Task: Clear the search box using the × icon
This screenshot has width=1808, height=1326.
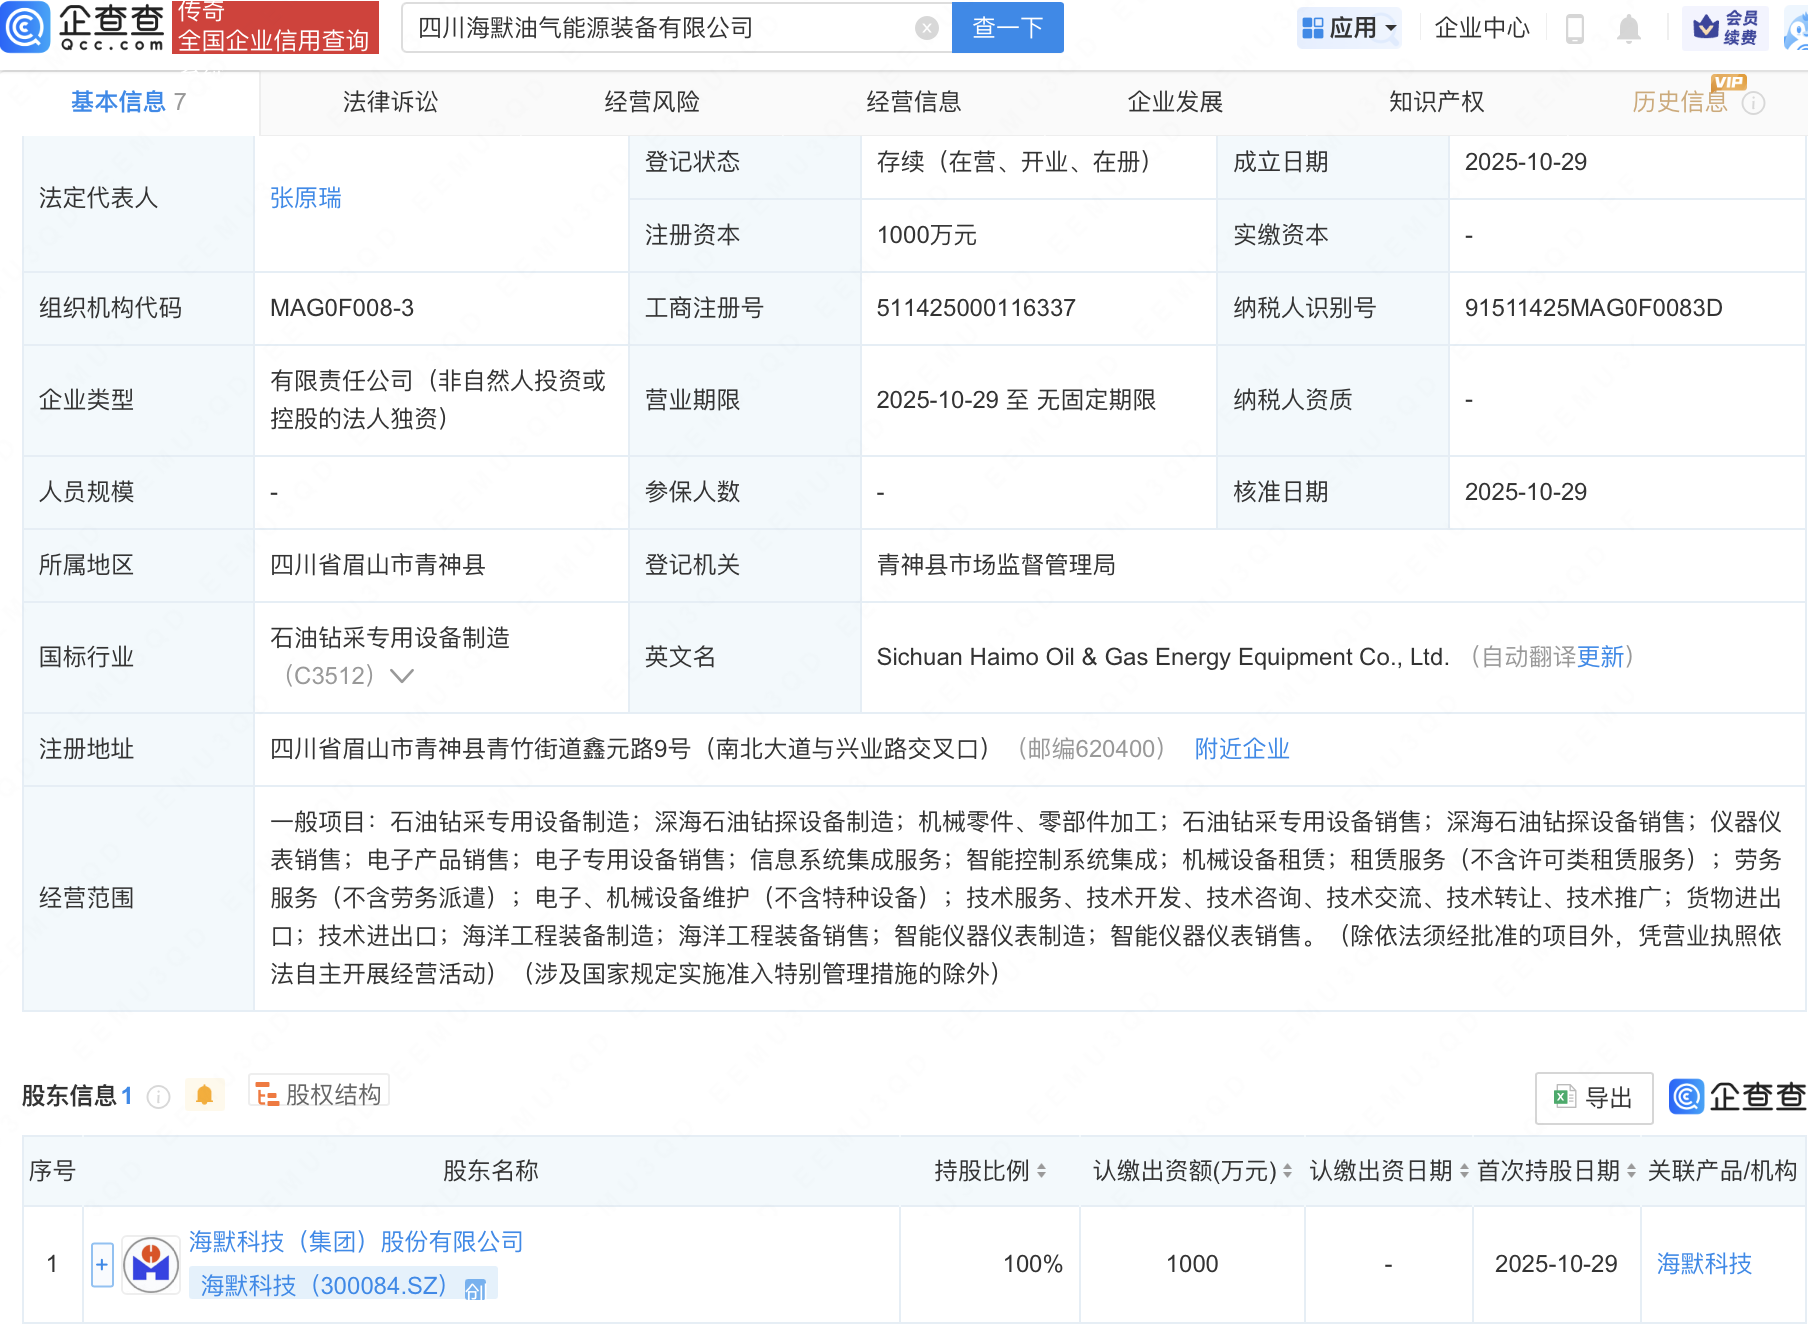Action: [x=927, y=27]
